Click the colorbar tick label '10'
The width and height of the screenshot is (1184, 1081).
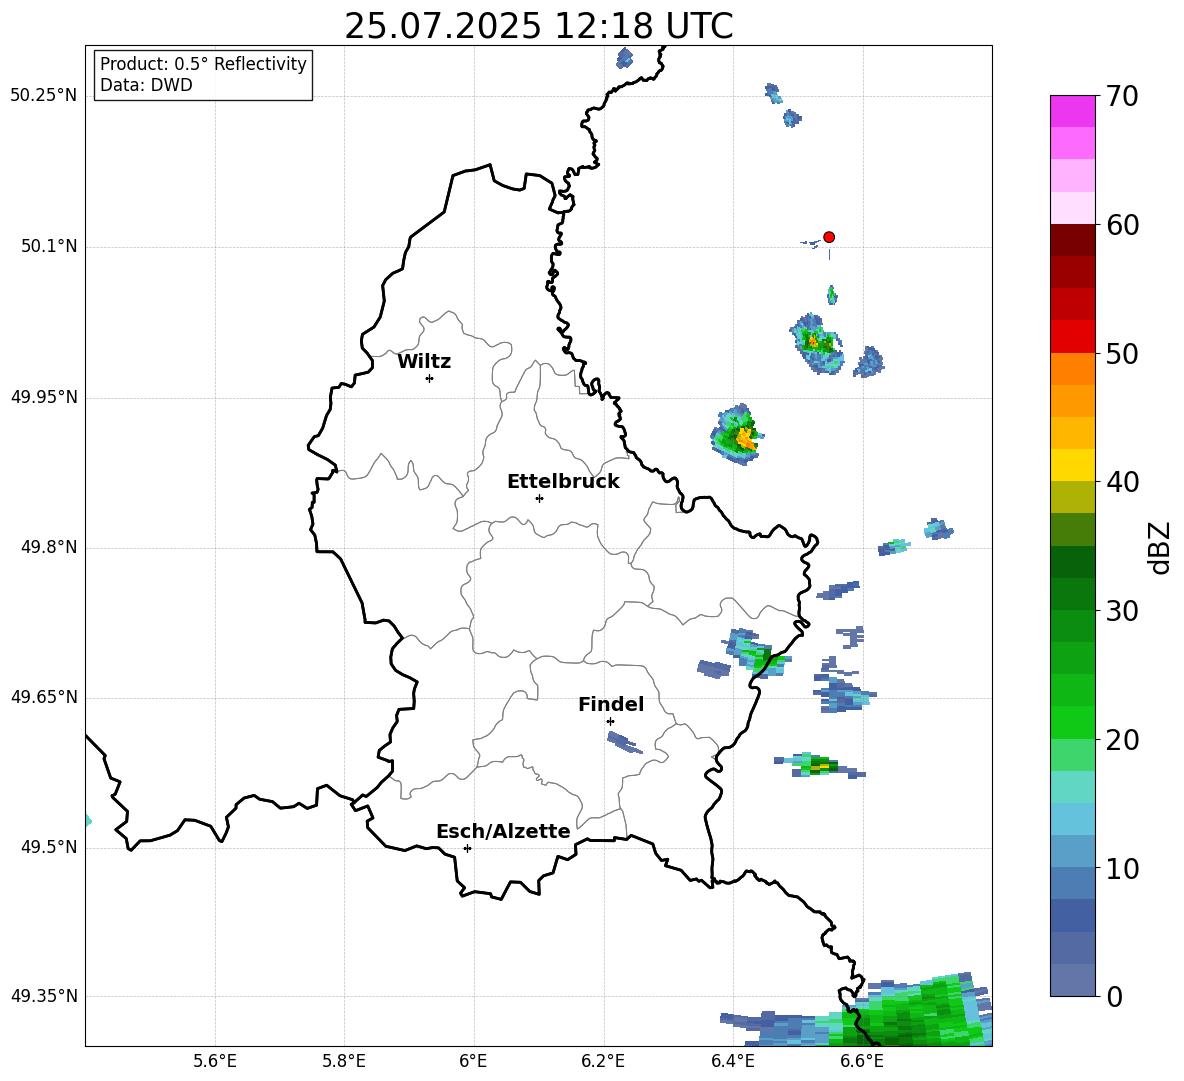click(1121, 869)
